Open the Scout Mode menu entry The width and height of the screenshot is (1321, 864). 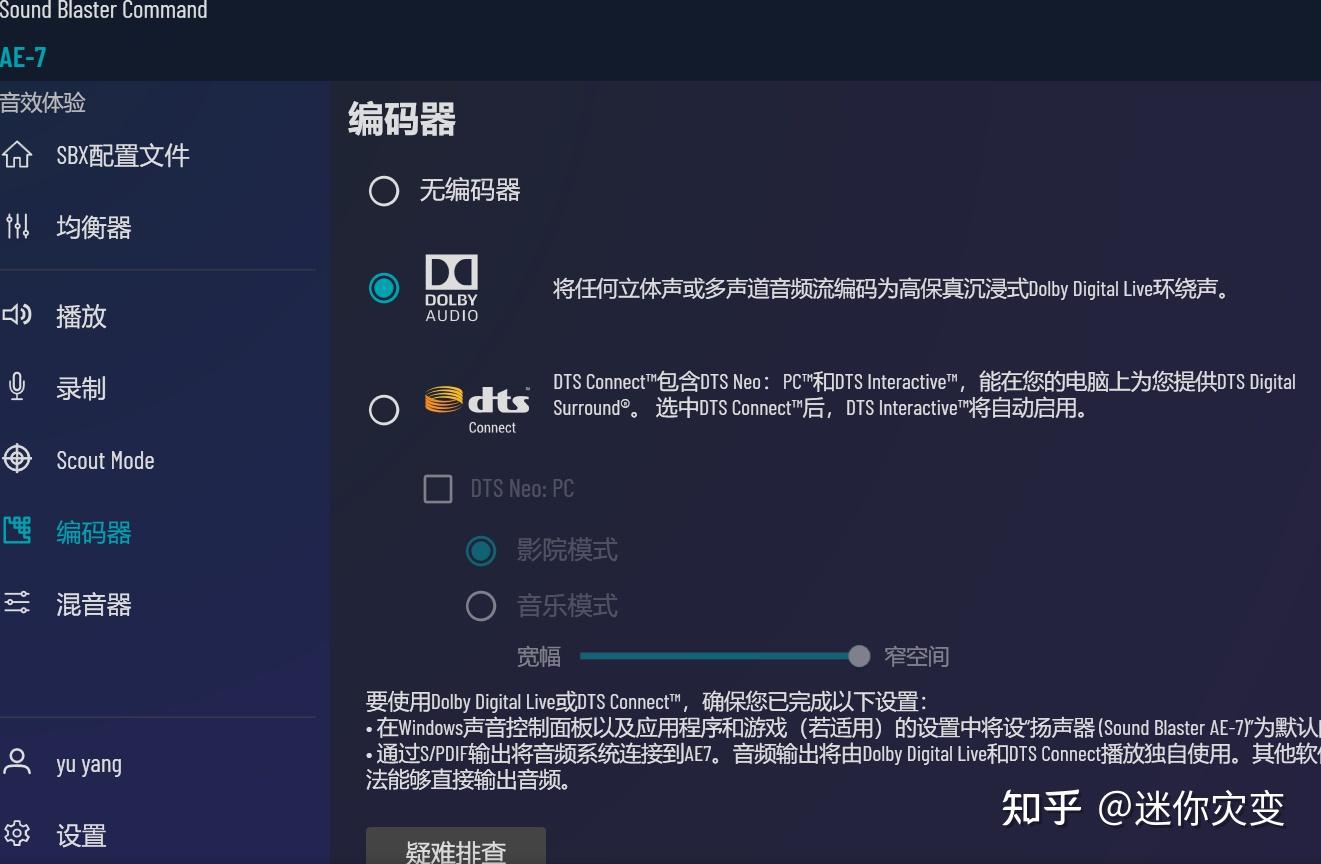105,460
